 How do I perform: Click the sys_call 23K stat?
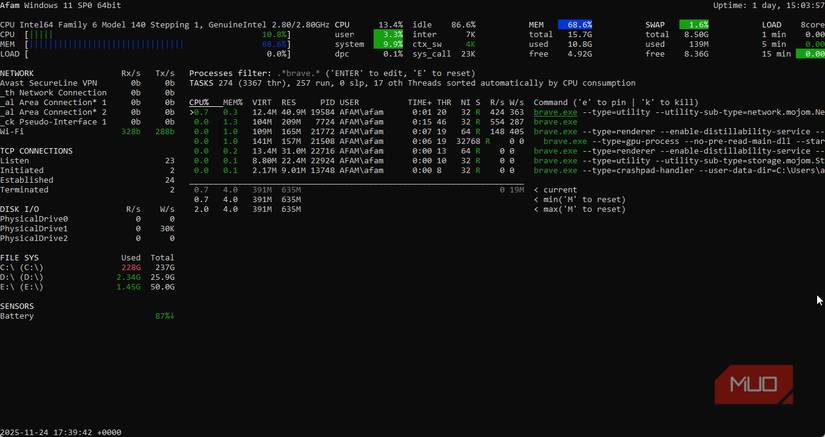coord(444,54)
